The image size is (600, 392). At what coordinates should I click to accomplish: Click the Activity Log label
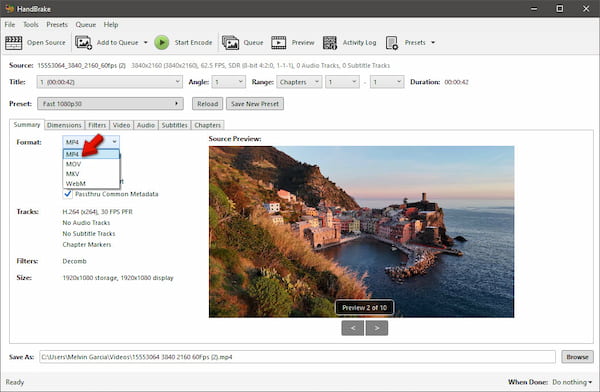[x=359, y=42]
